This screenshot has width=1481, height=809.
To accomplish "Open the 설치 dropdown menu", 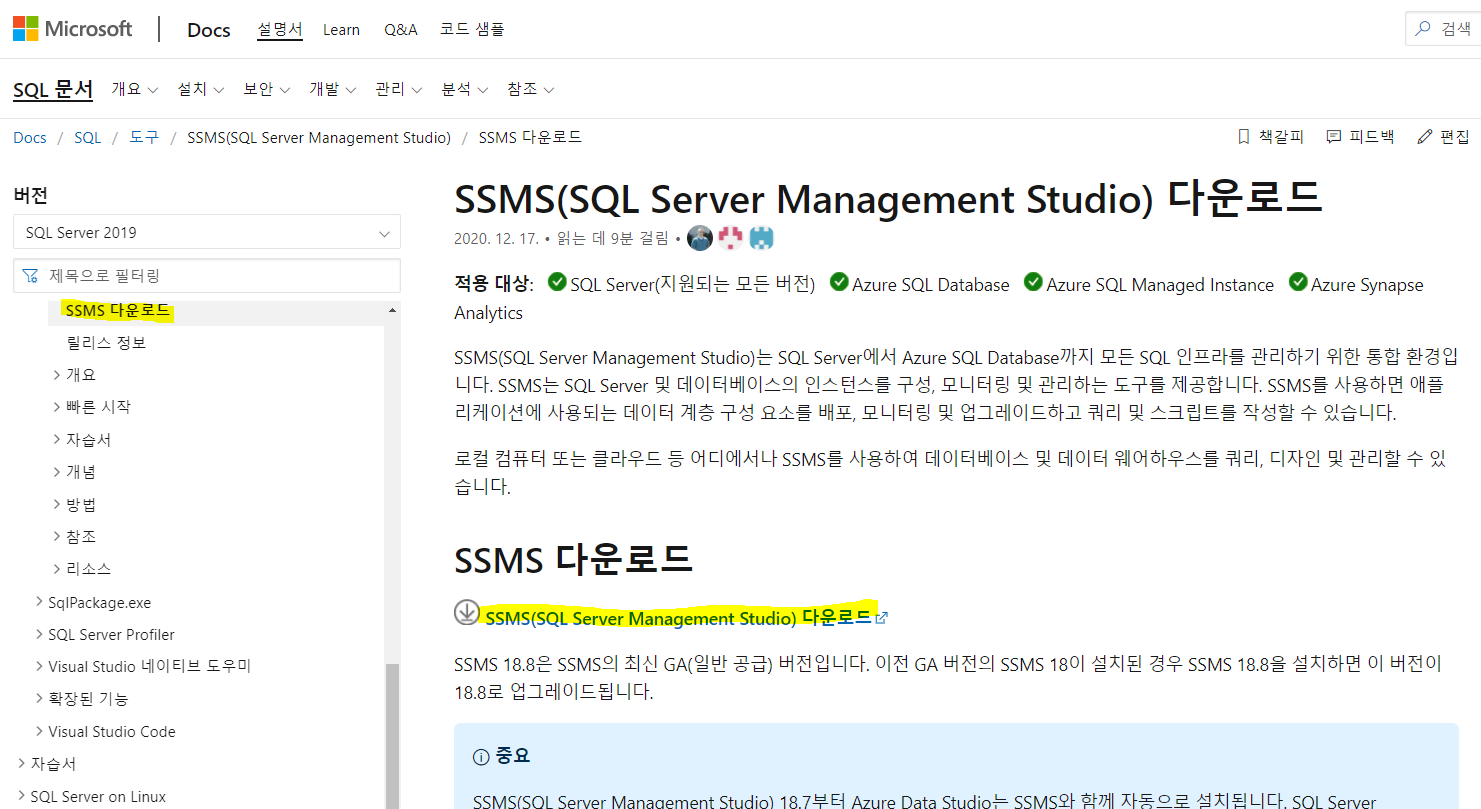I will [x=201, y=89].
